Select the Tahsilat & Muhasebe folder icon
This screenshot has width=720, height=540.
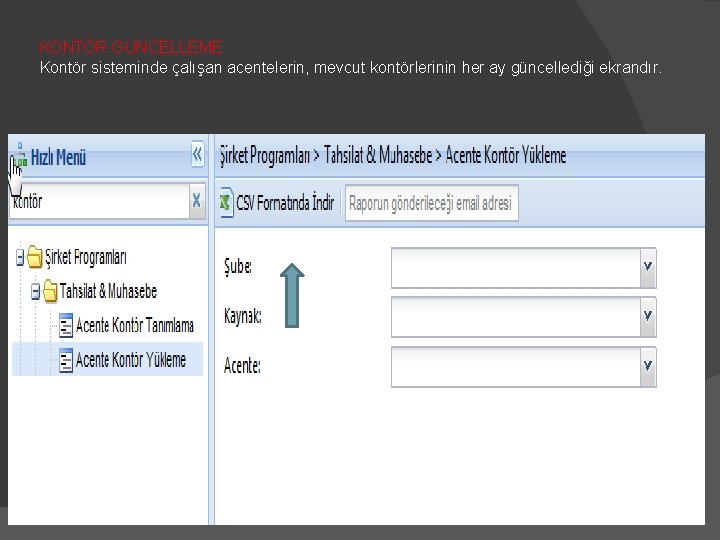(x=50, y=292)
